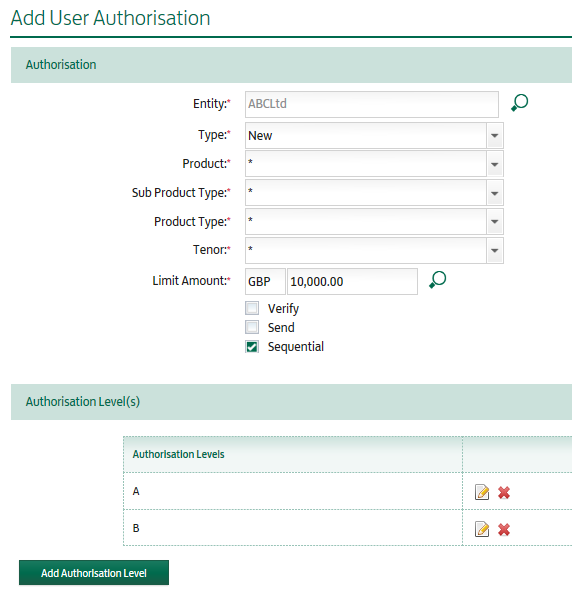Click the Verify label text

click(x=283, y=309)
